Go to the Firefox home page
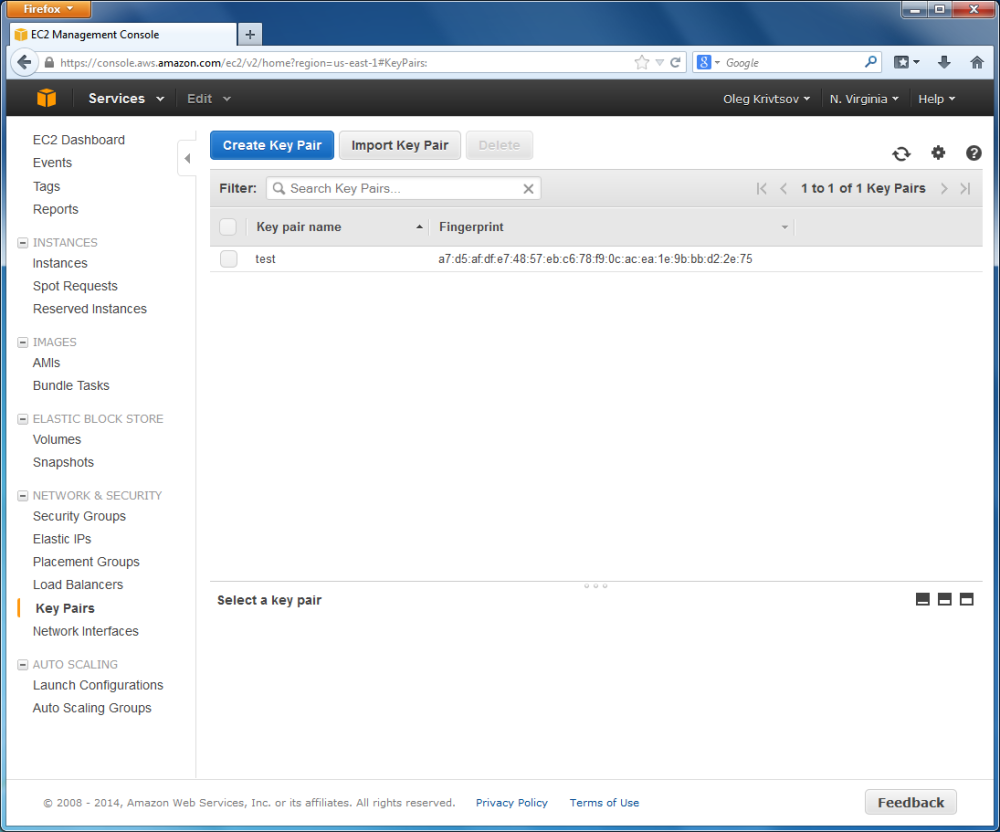Image resolution: width=1000 pixels, height=832 pixels. click(x=976, y=62)
